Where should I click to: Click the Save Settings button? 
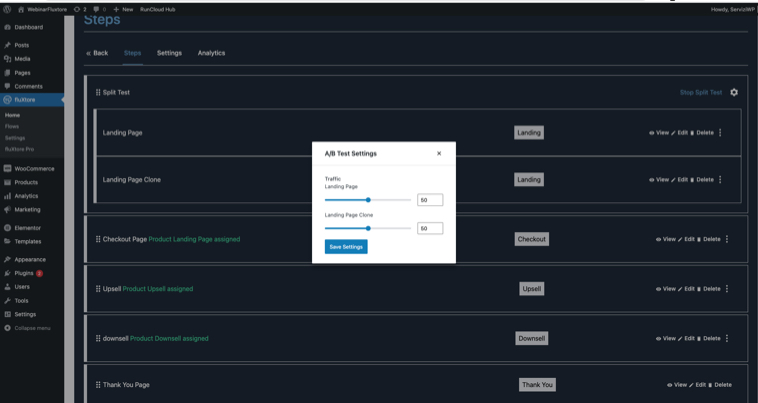(346, 247)
